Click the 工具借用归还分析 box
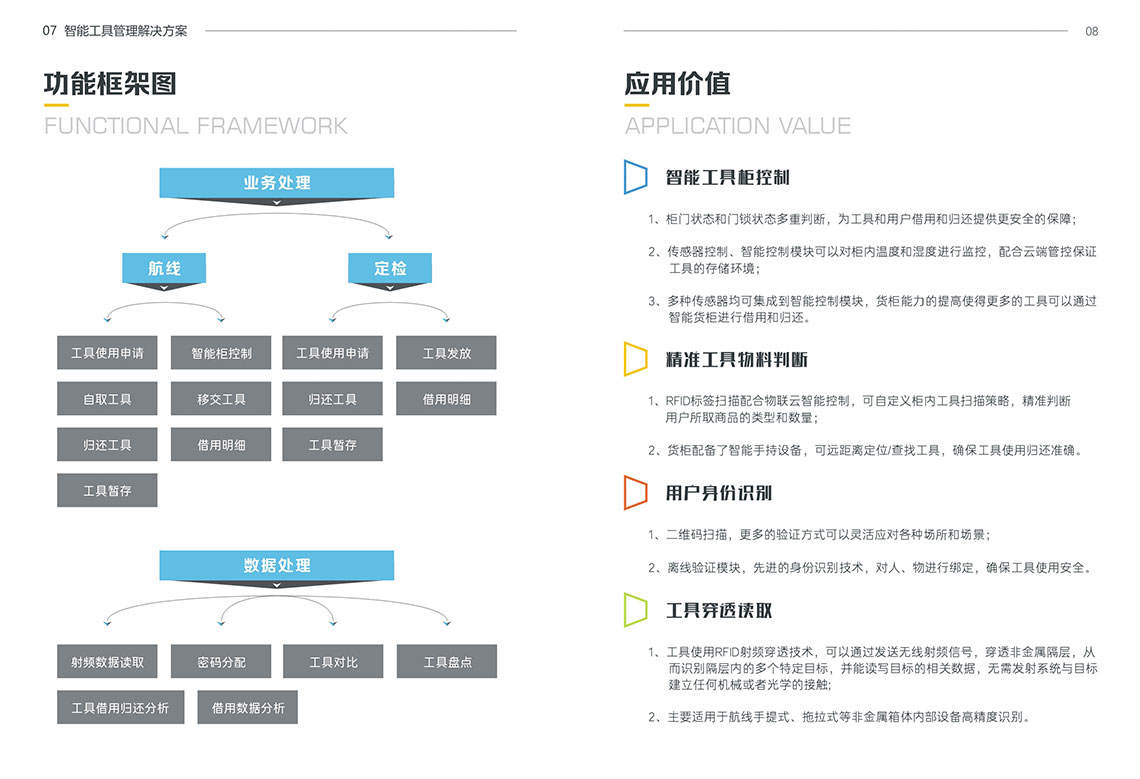1140x779 pixels. click(120, 708)
